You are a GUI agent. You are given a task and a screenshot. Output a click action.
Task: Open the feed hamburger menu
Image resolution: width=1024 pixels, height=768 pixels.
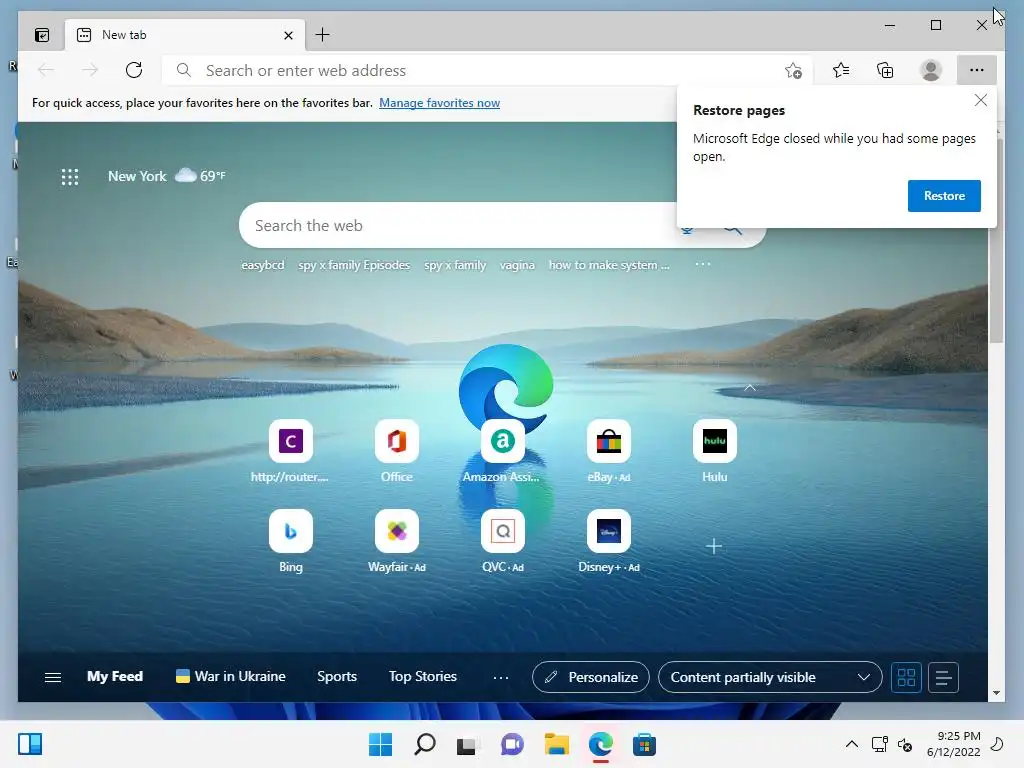(53, 677)
